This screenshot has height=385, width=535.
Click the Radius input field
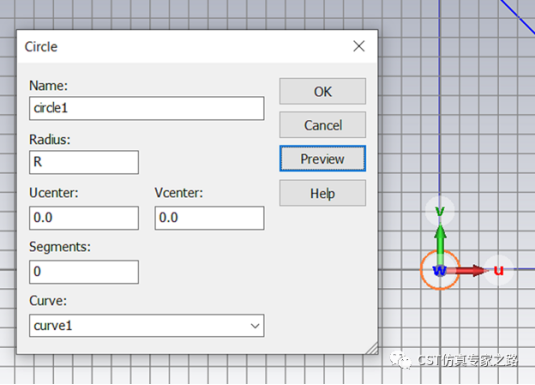[84, 162]
